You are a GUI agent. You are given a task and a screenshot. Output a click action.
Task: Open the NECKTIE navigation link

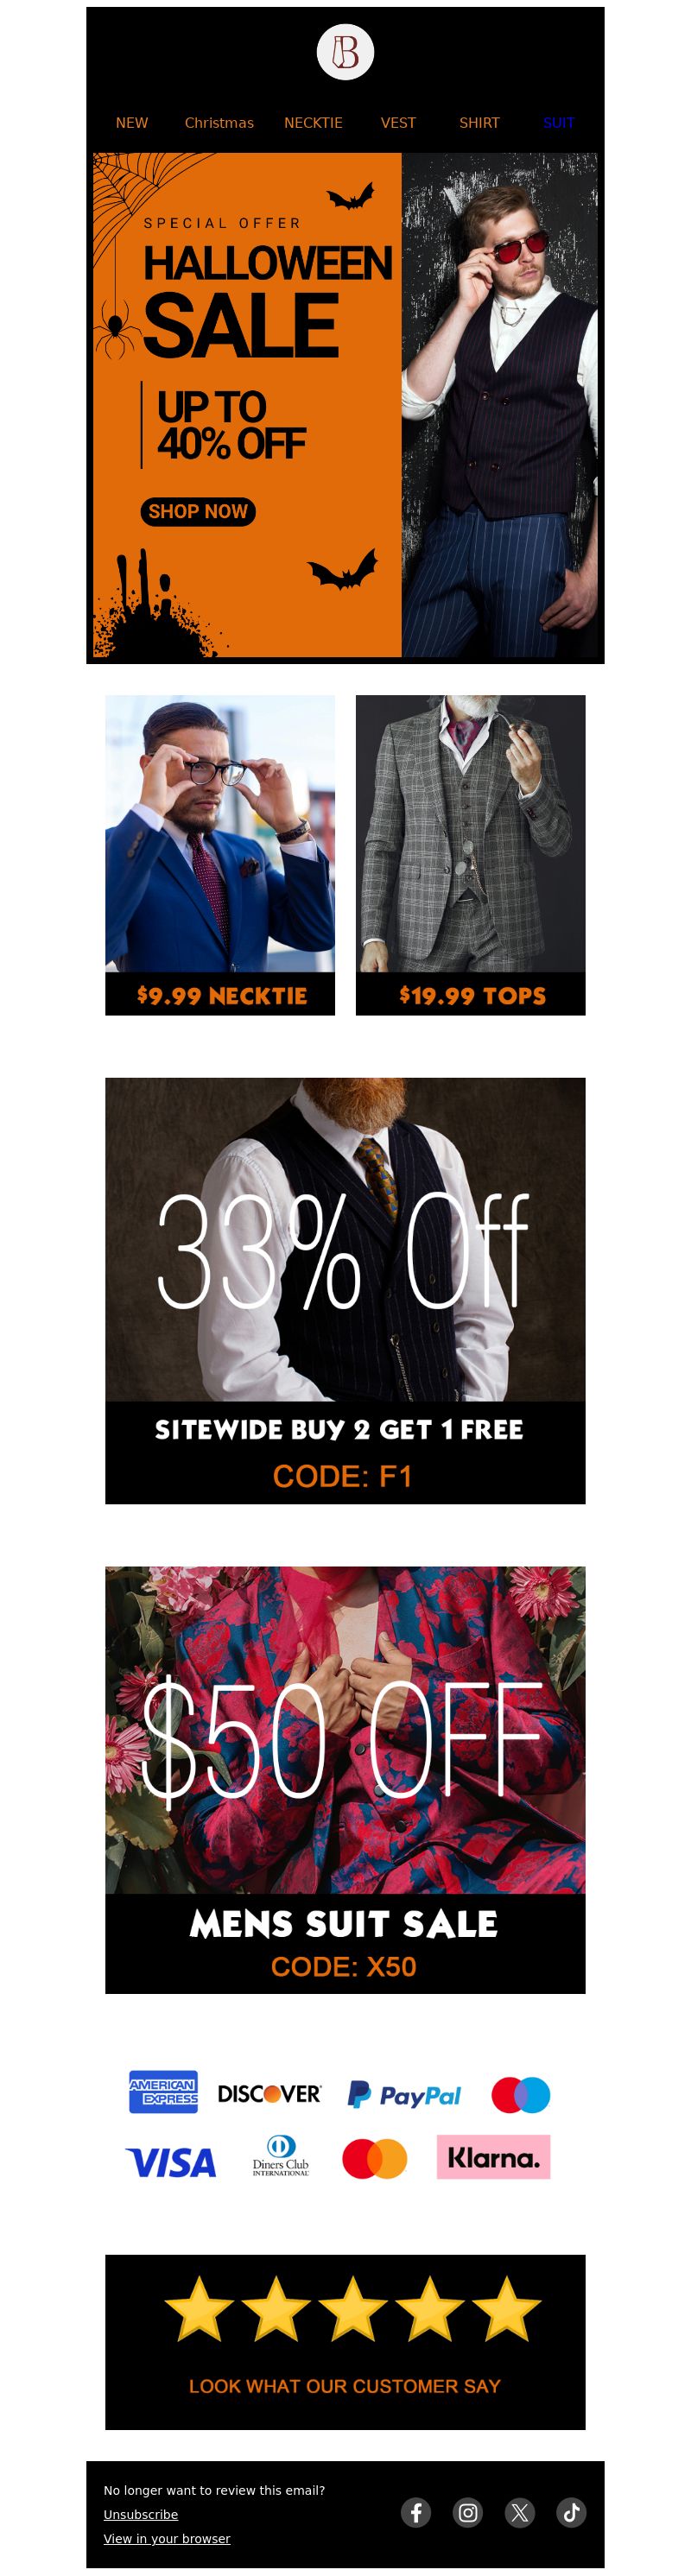[313, 123]
